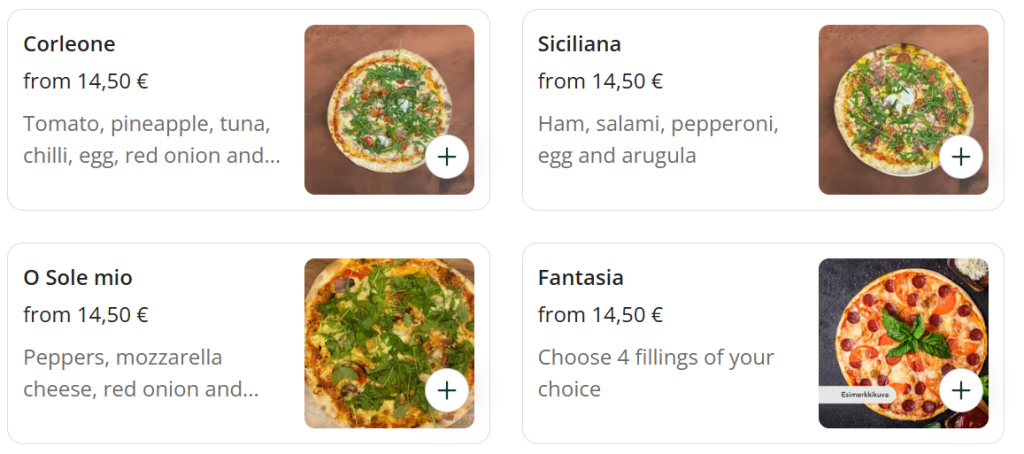Viewport: 1024px width, 454px height.
Task: Click the Corleone price from 14,50 €
Action: (x=86, y=81)
